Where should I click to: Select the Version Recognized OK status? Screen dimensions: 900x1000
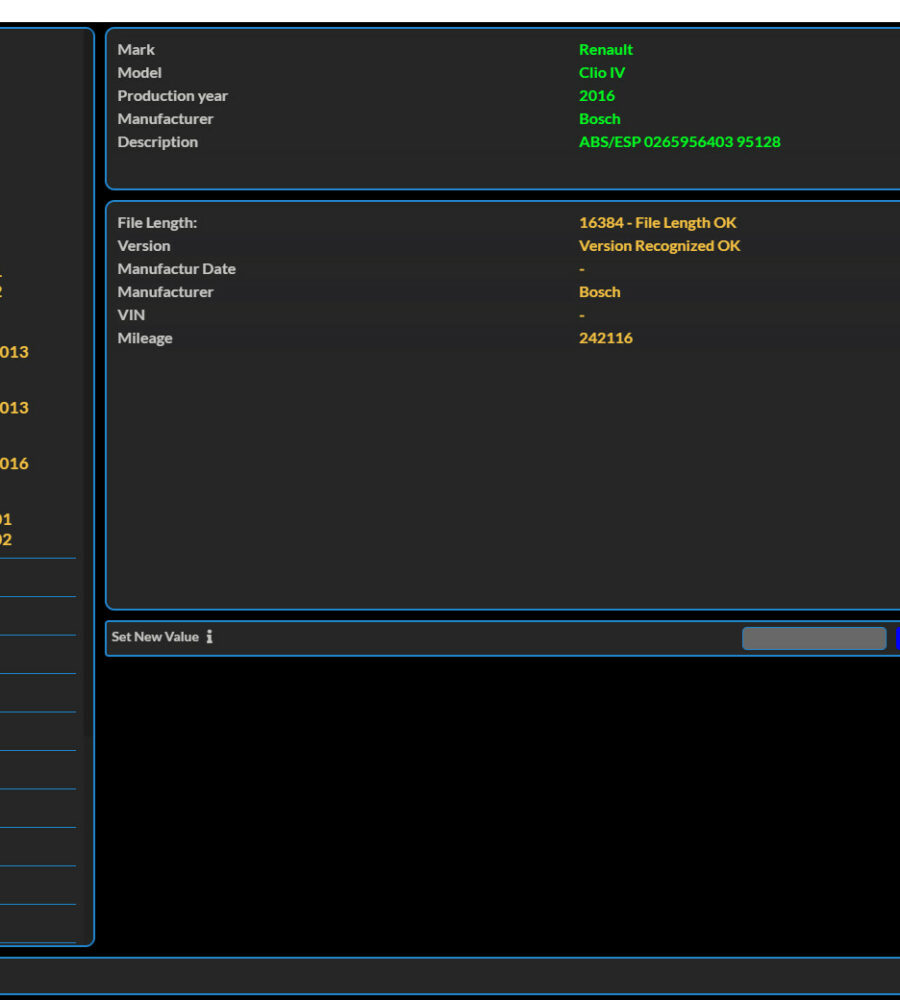pyautogui.click(x=659, y=246)
